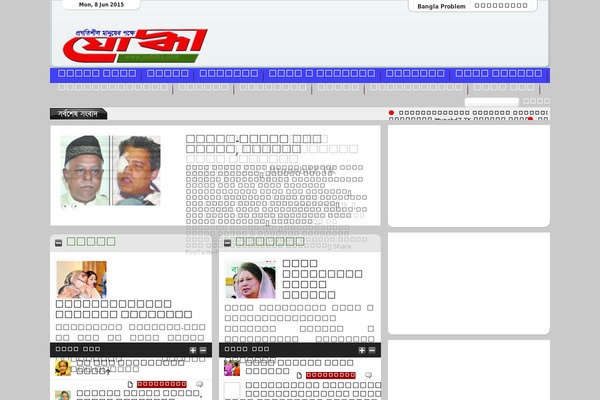Click the red label button in right column list
600x400 pixels.
point(331,375)
